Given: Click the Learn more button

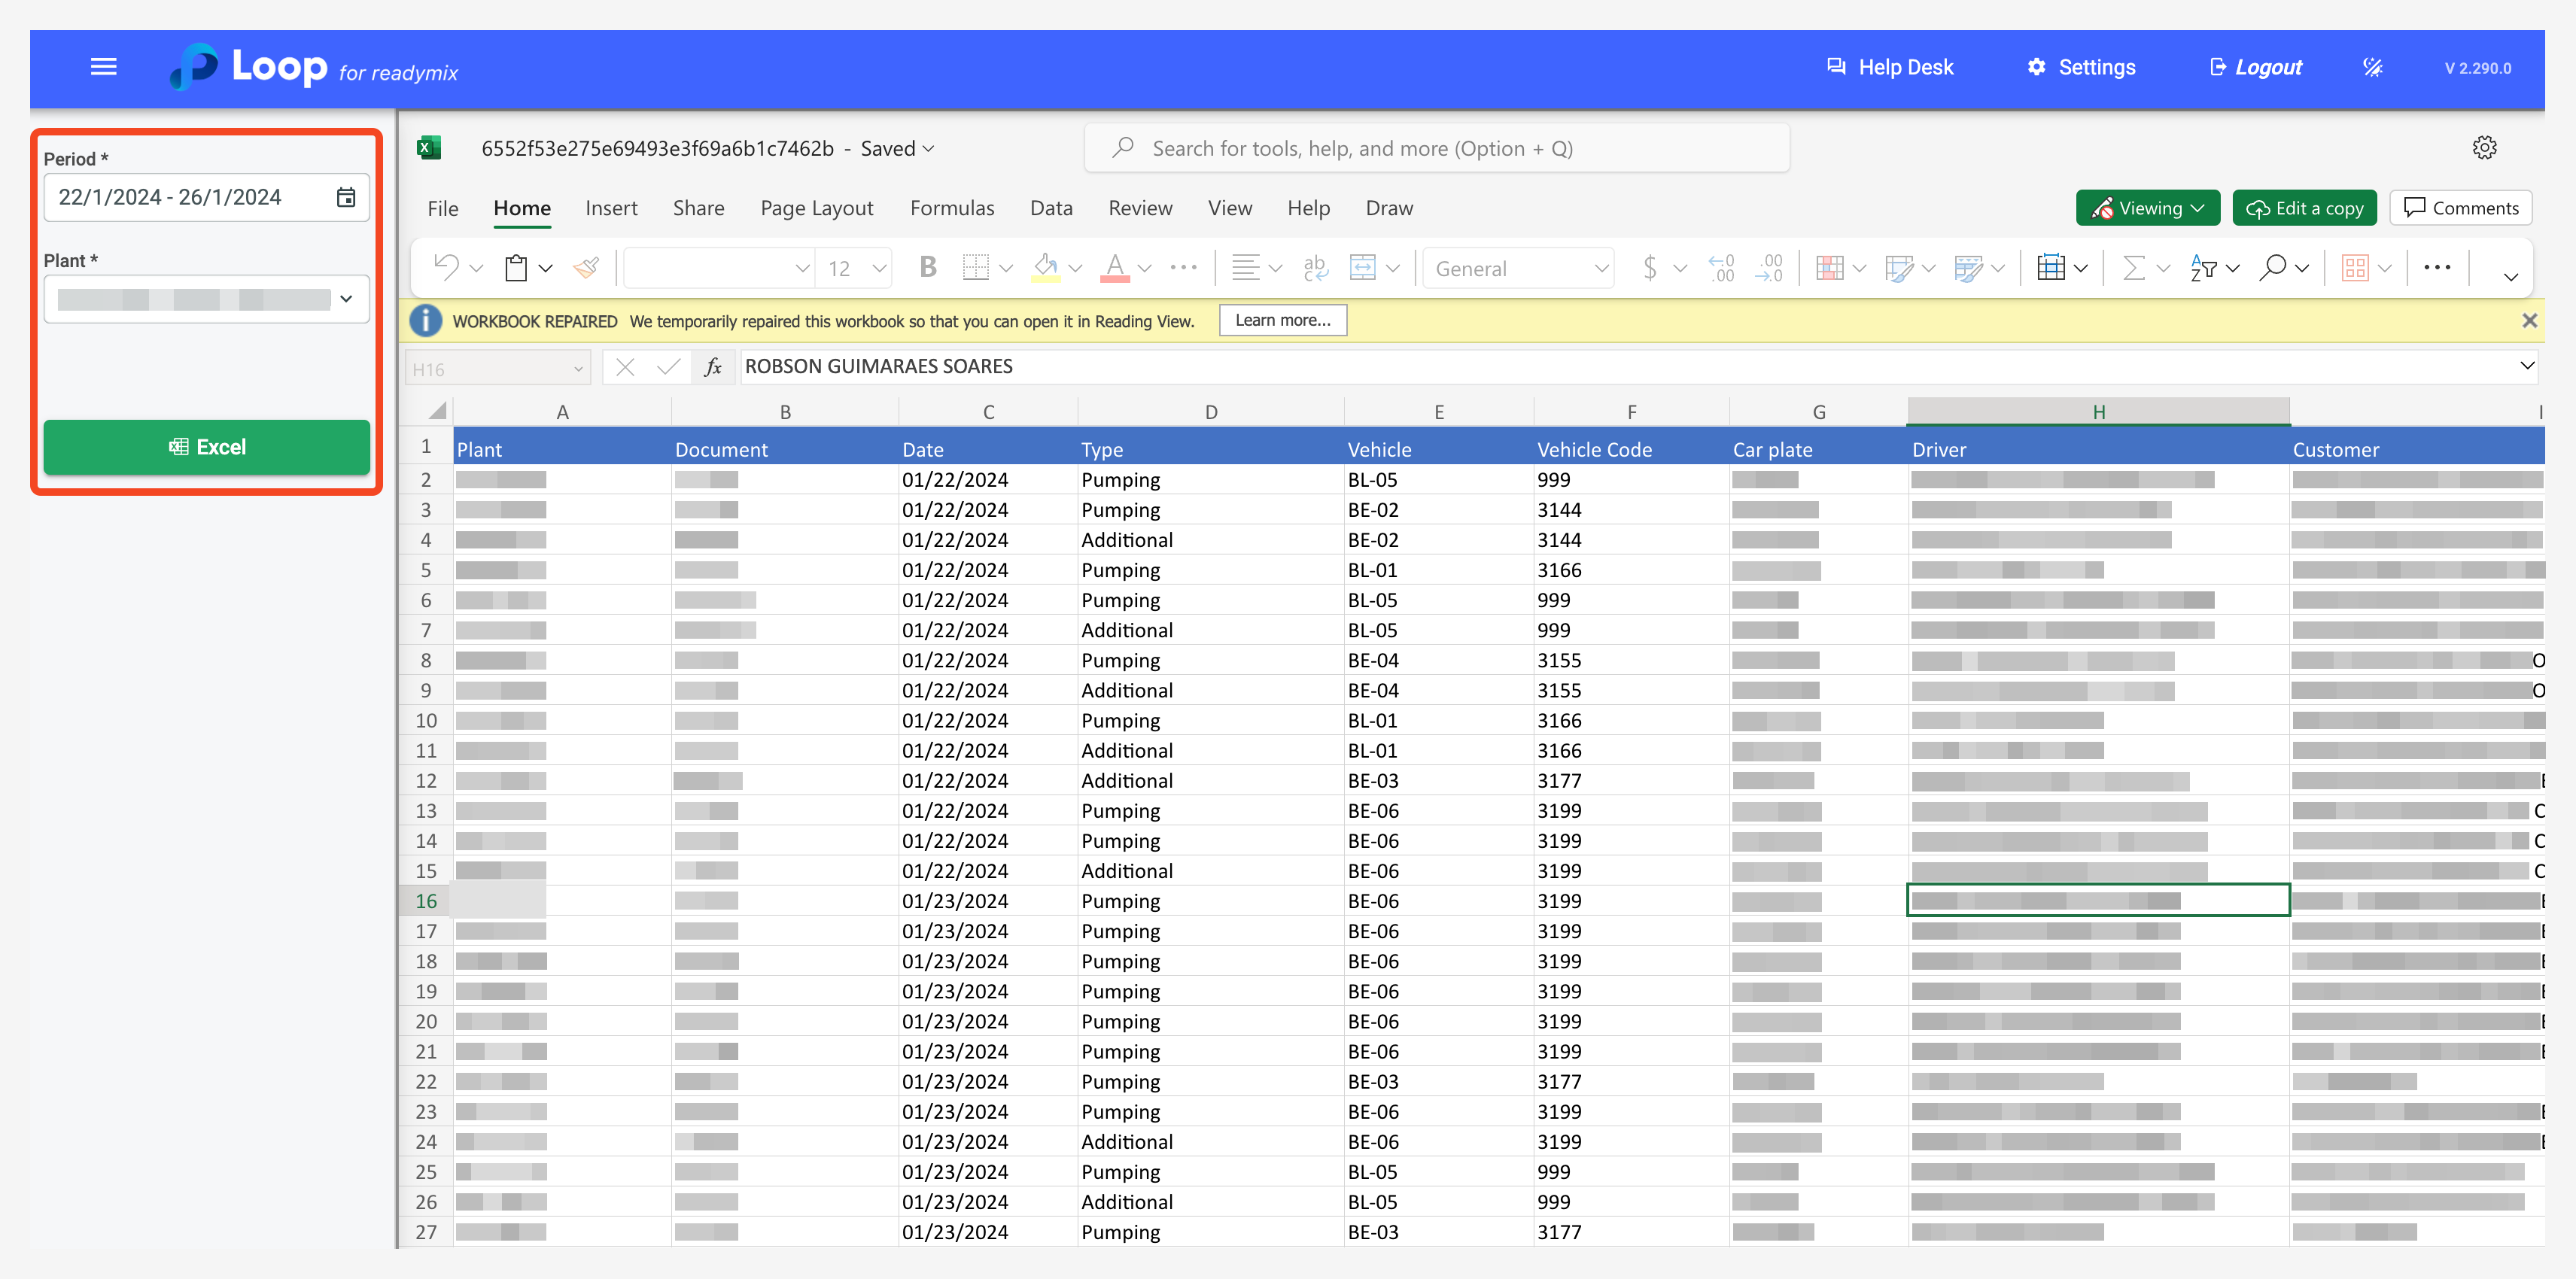Looking at the screenshot, I should 1282,320.
